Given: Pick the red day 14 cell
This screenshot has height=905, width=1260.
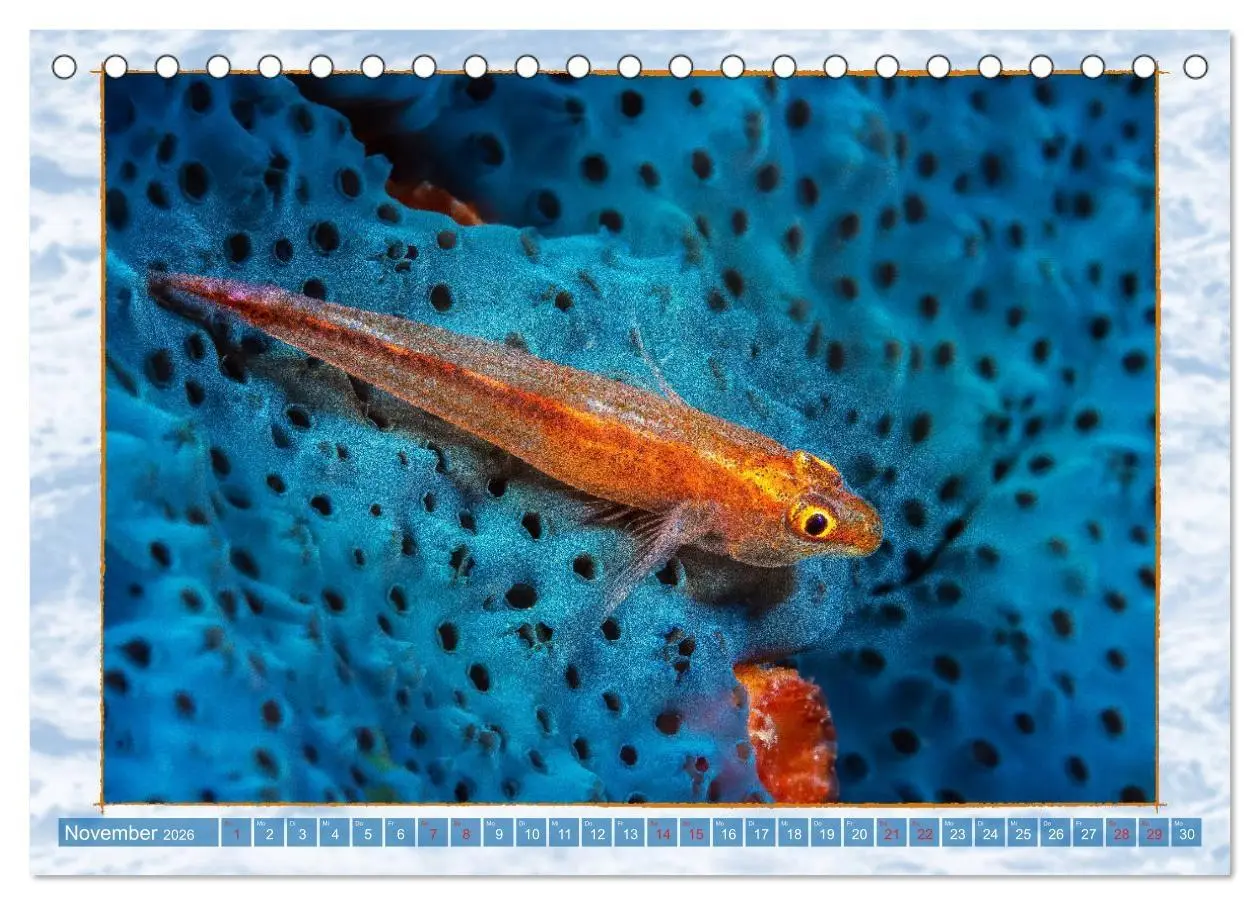Looking at the screenshot, I should 663,833.
